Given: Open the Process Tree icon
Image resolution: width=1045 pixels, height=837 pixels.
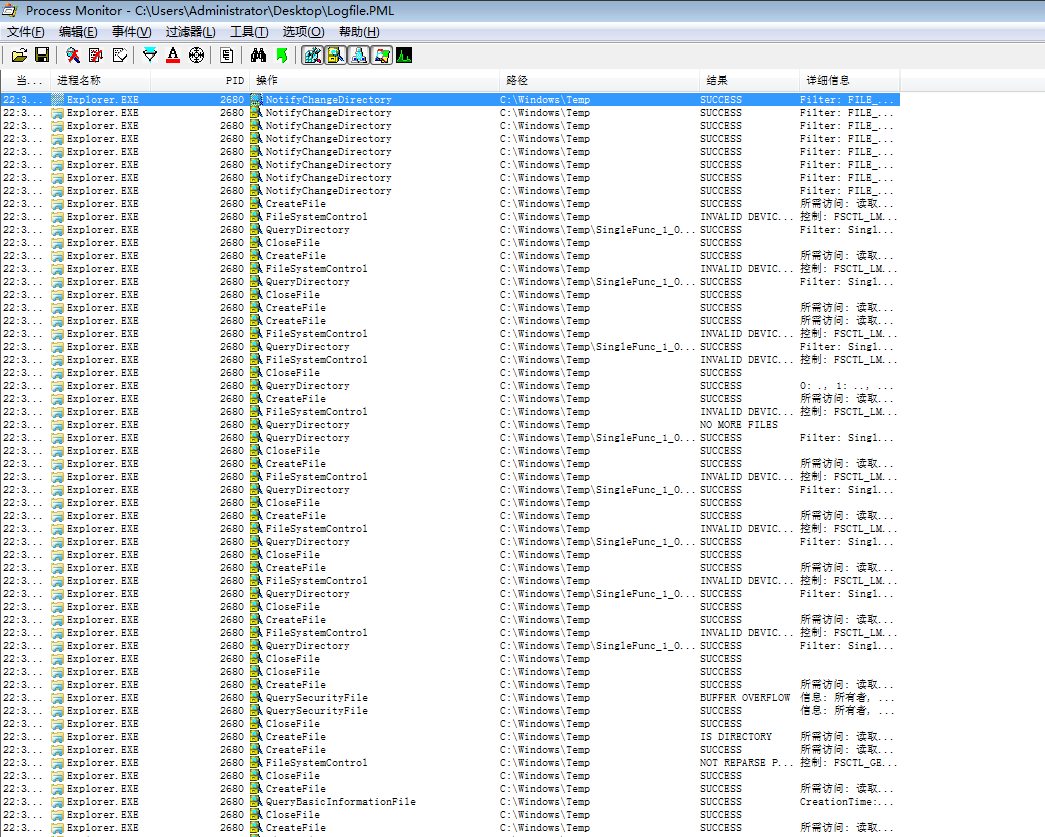Looking at the screenshot, I should 227,55.
